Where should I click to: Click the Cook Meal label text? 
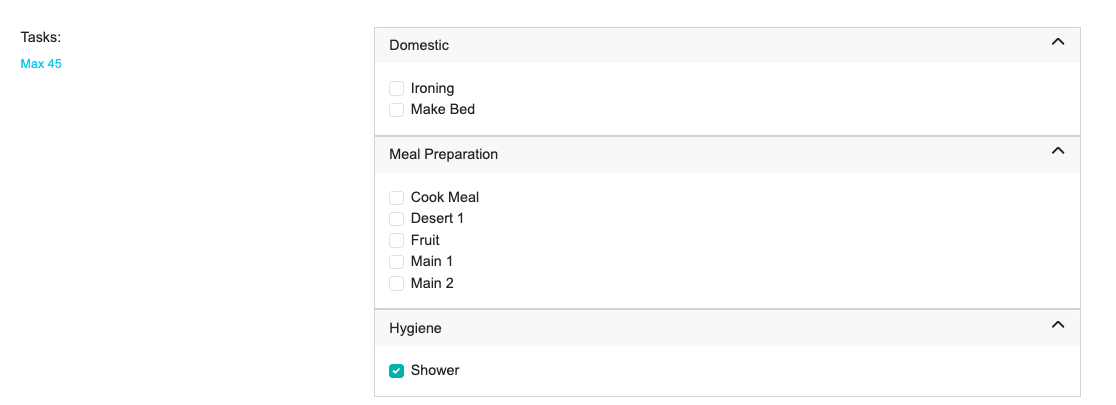click(445, 198)
